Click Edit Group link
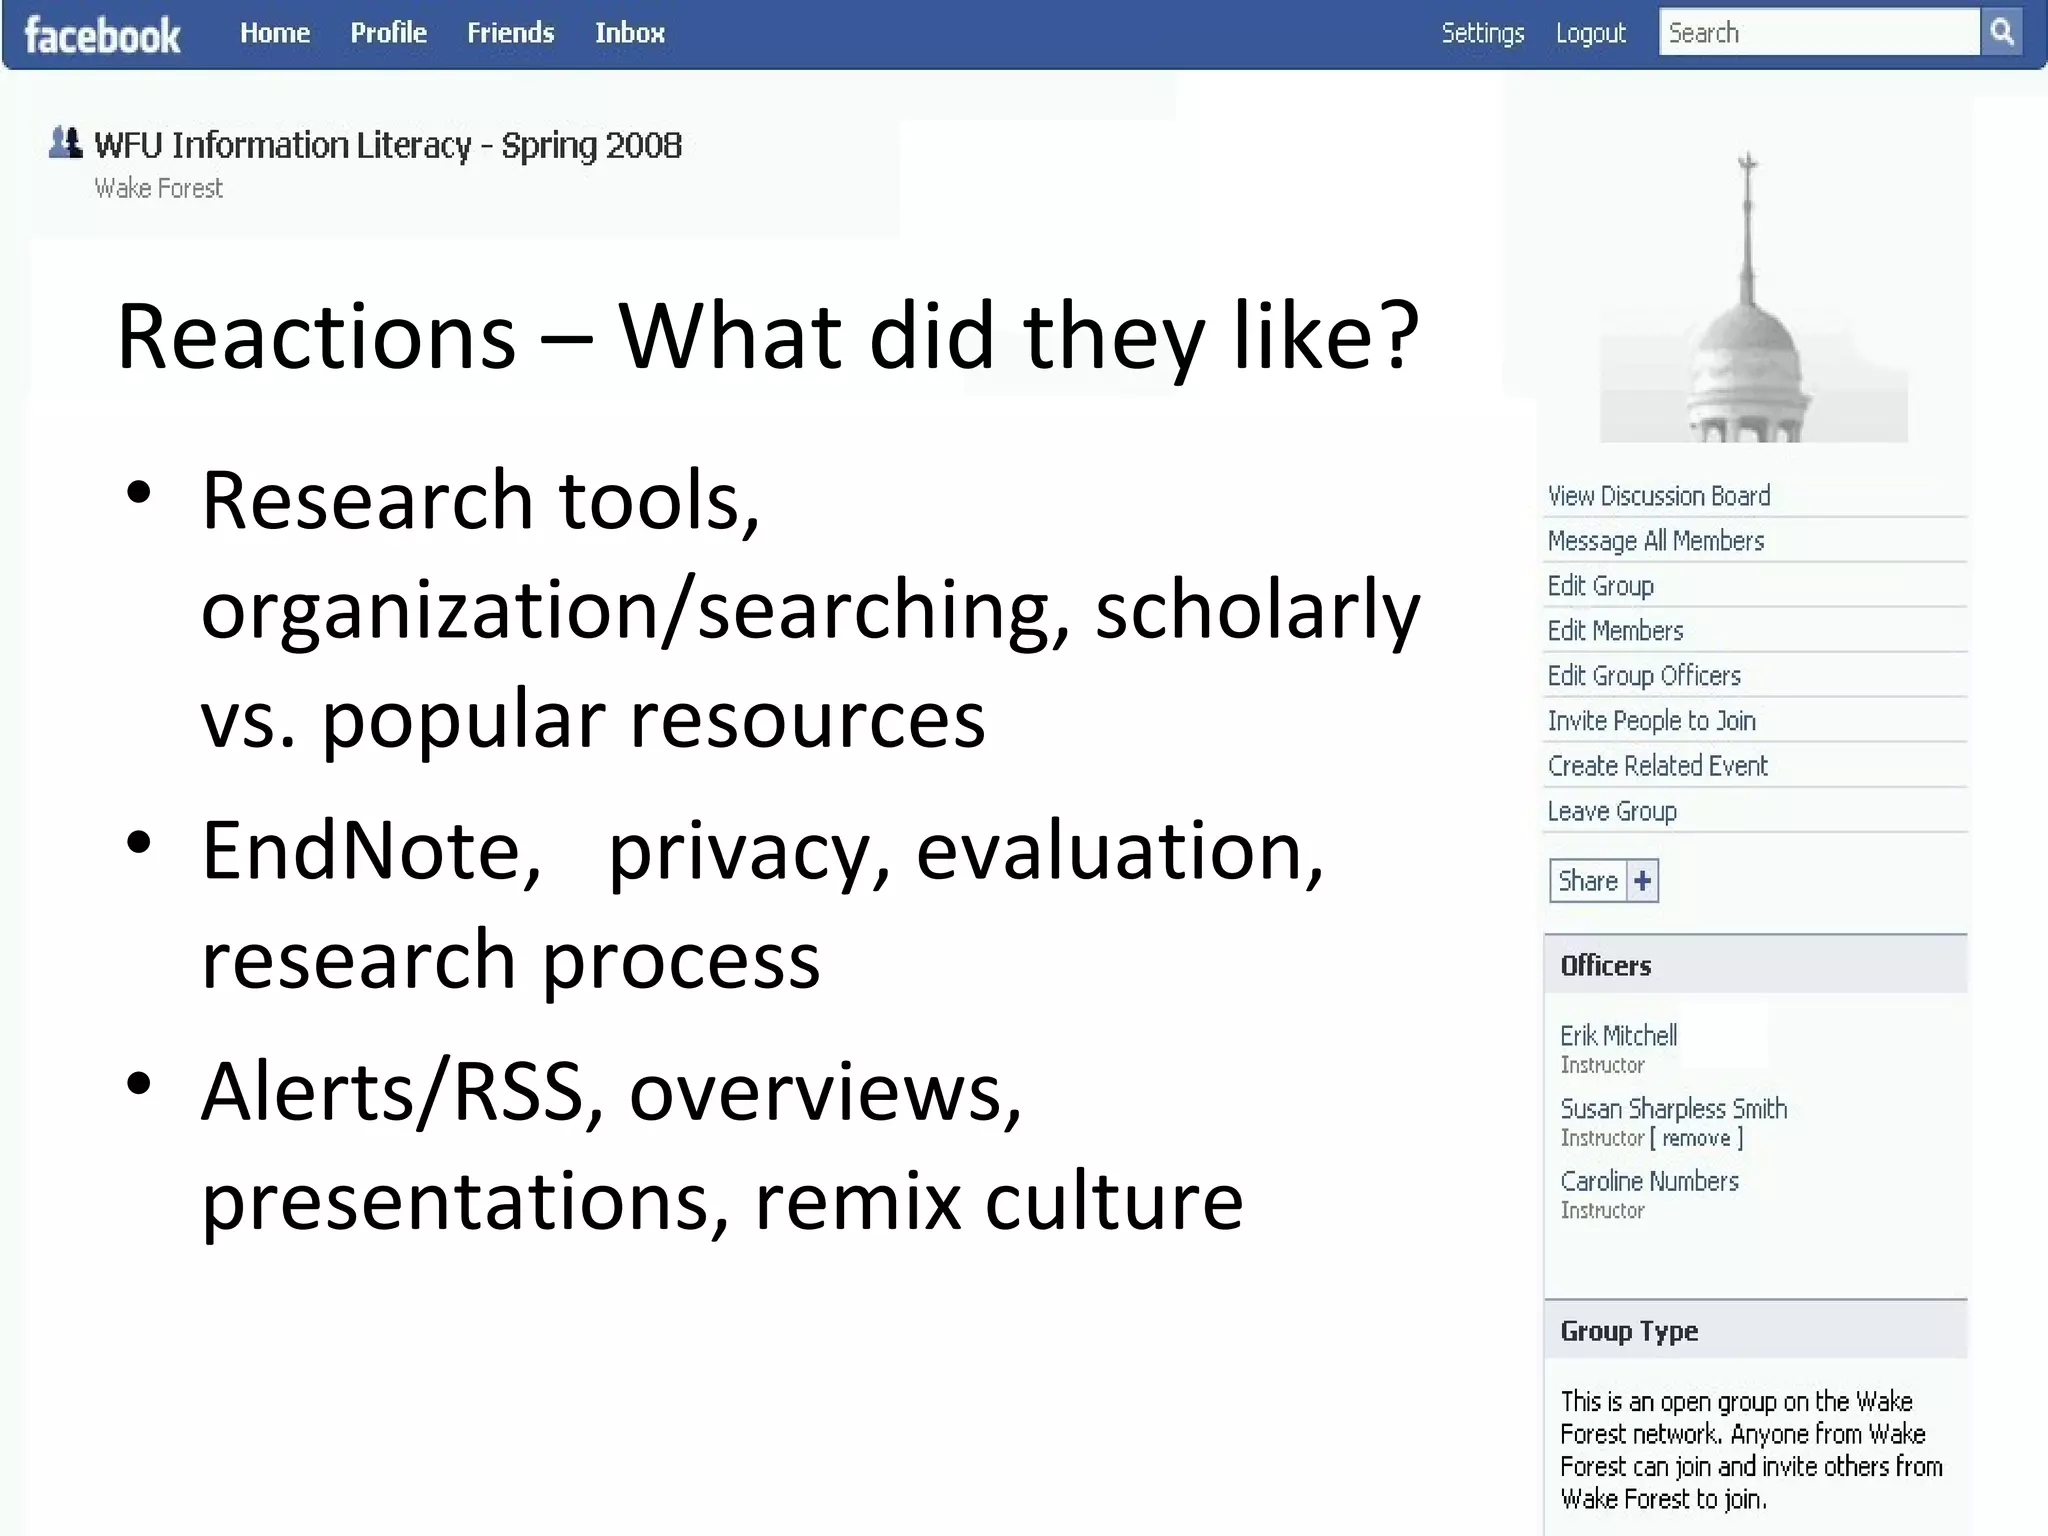Image resolution: width=2048 pixels, height=1536 pixels. point(1600,586)
